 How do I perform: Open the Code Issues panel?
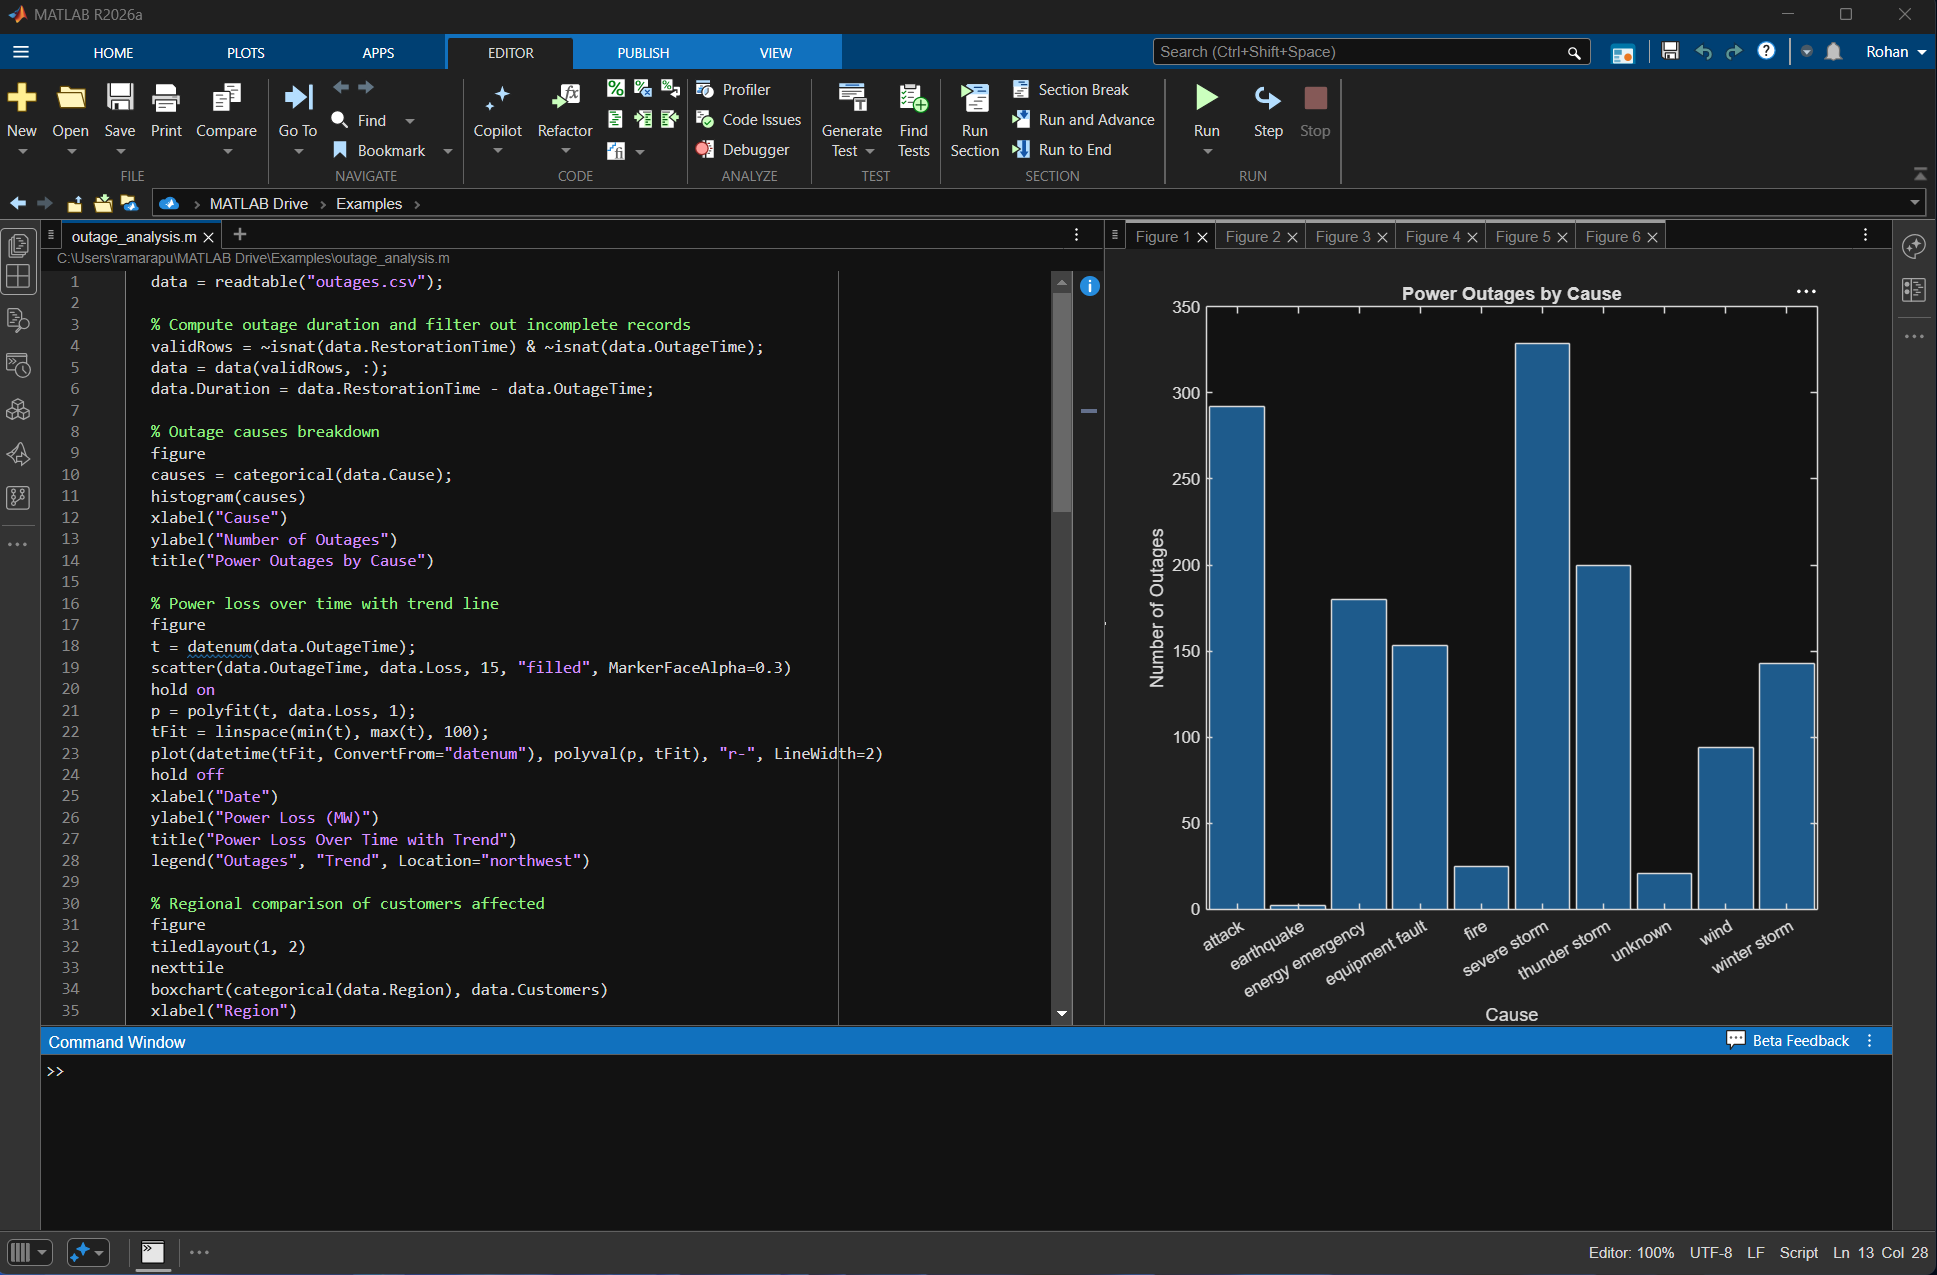[749, 120]
